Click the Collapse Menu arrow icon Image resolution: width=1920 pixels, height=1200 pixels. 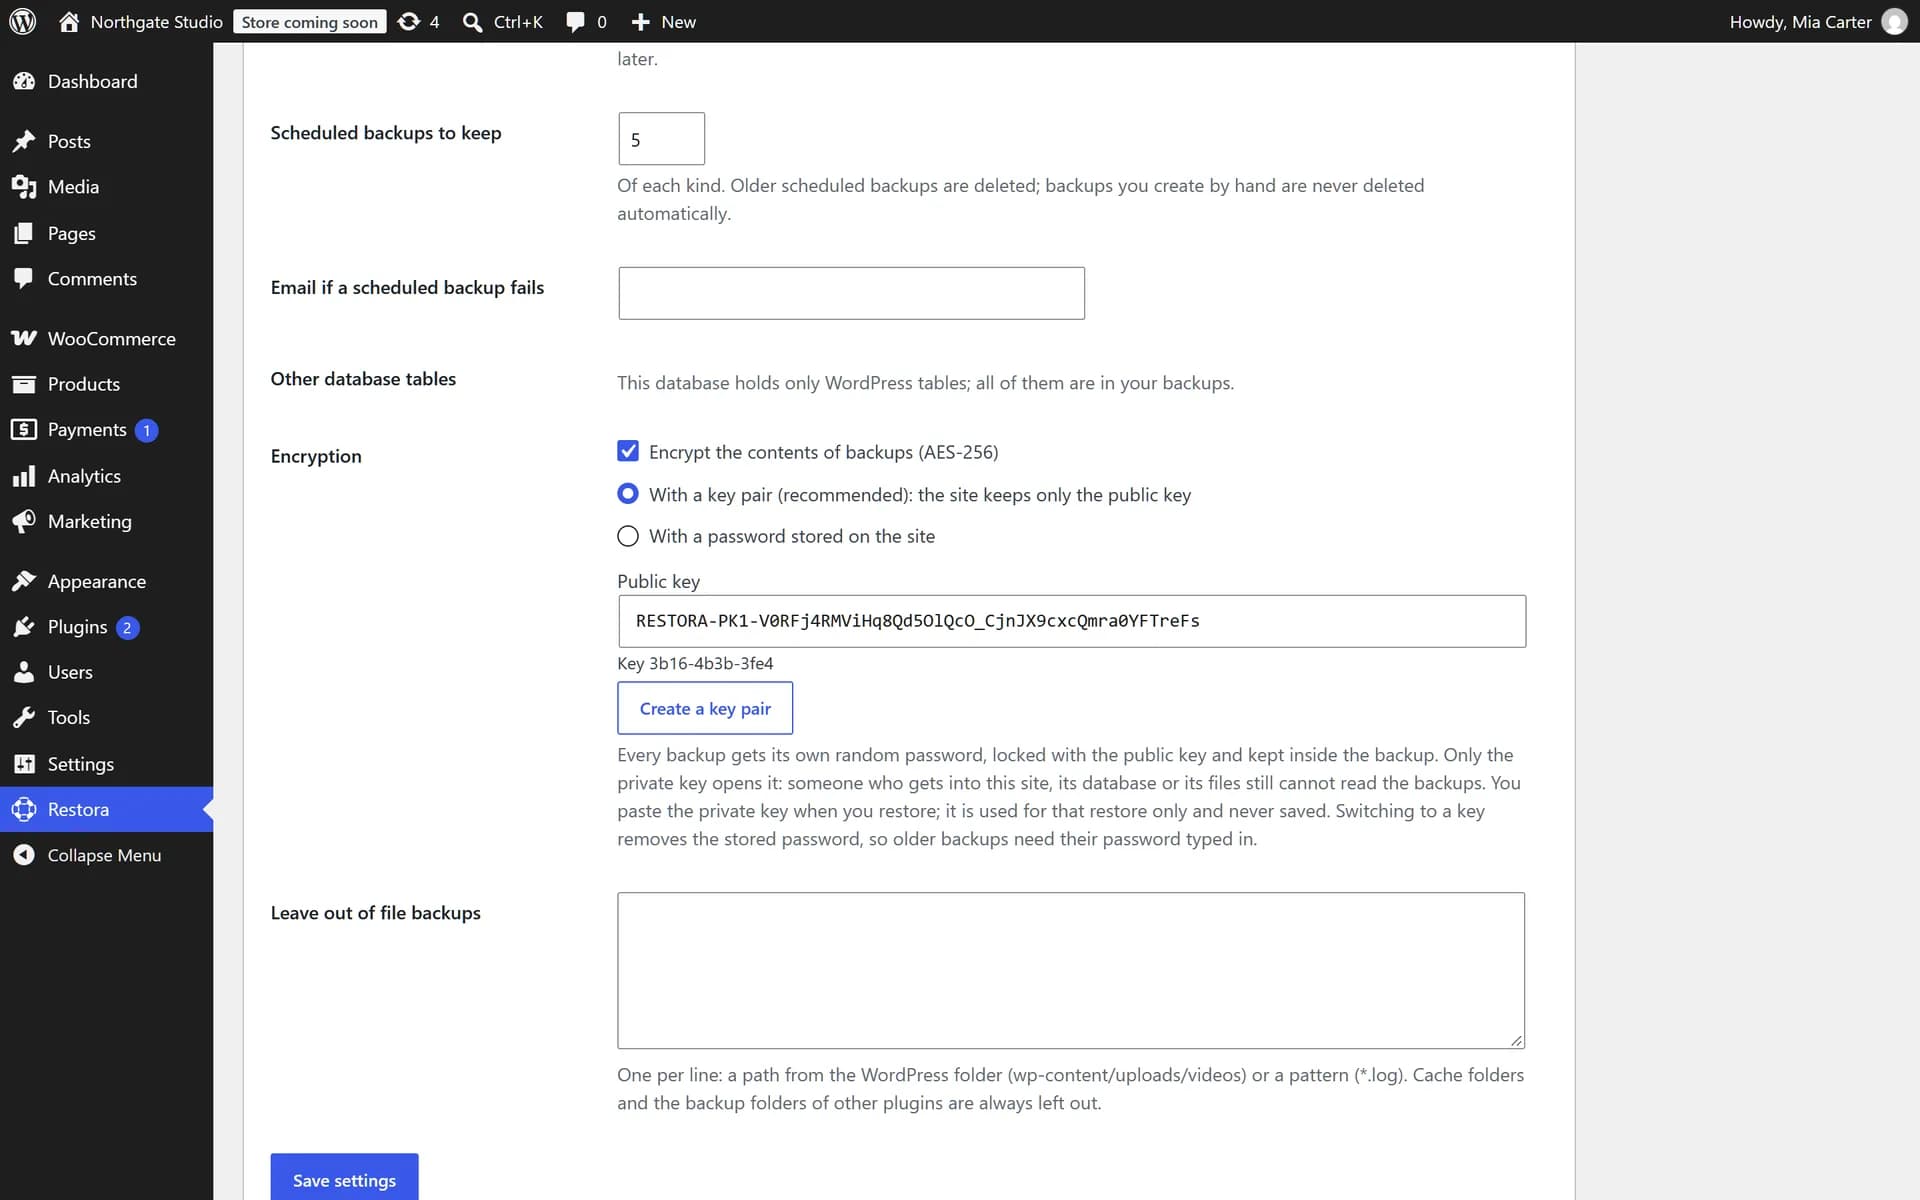coord(24,855)
